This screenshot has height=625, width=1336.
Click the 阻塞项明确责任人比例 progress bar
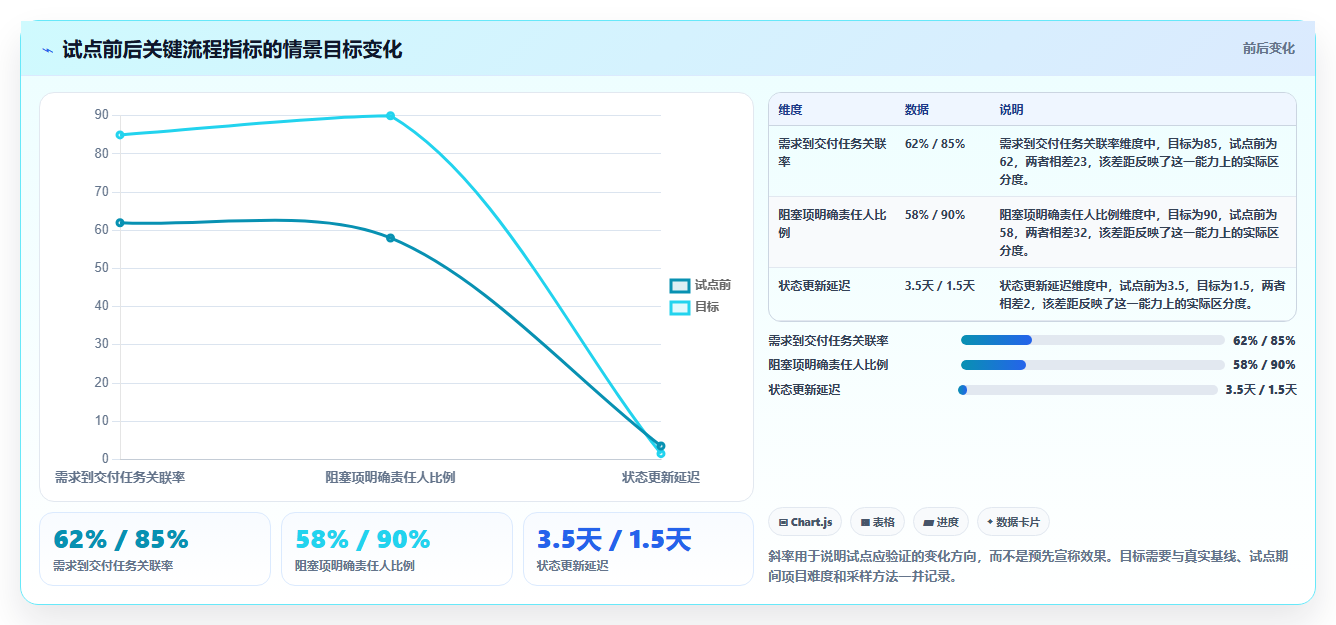click(x=1093, y=365)
